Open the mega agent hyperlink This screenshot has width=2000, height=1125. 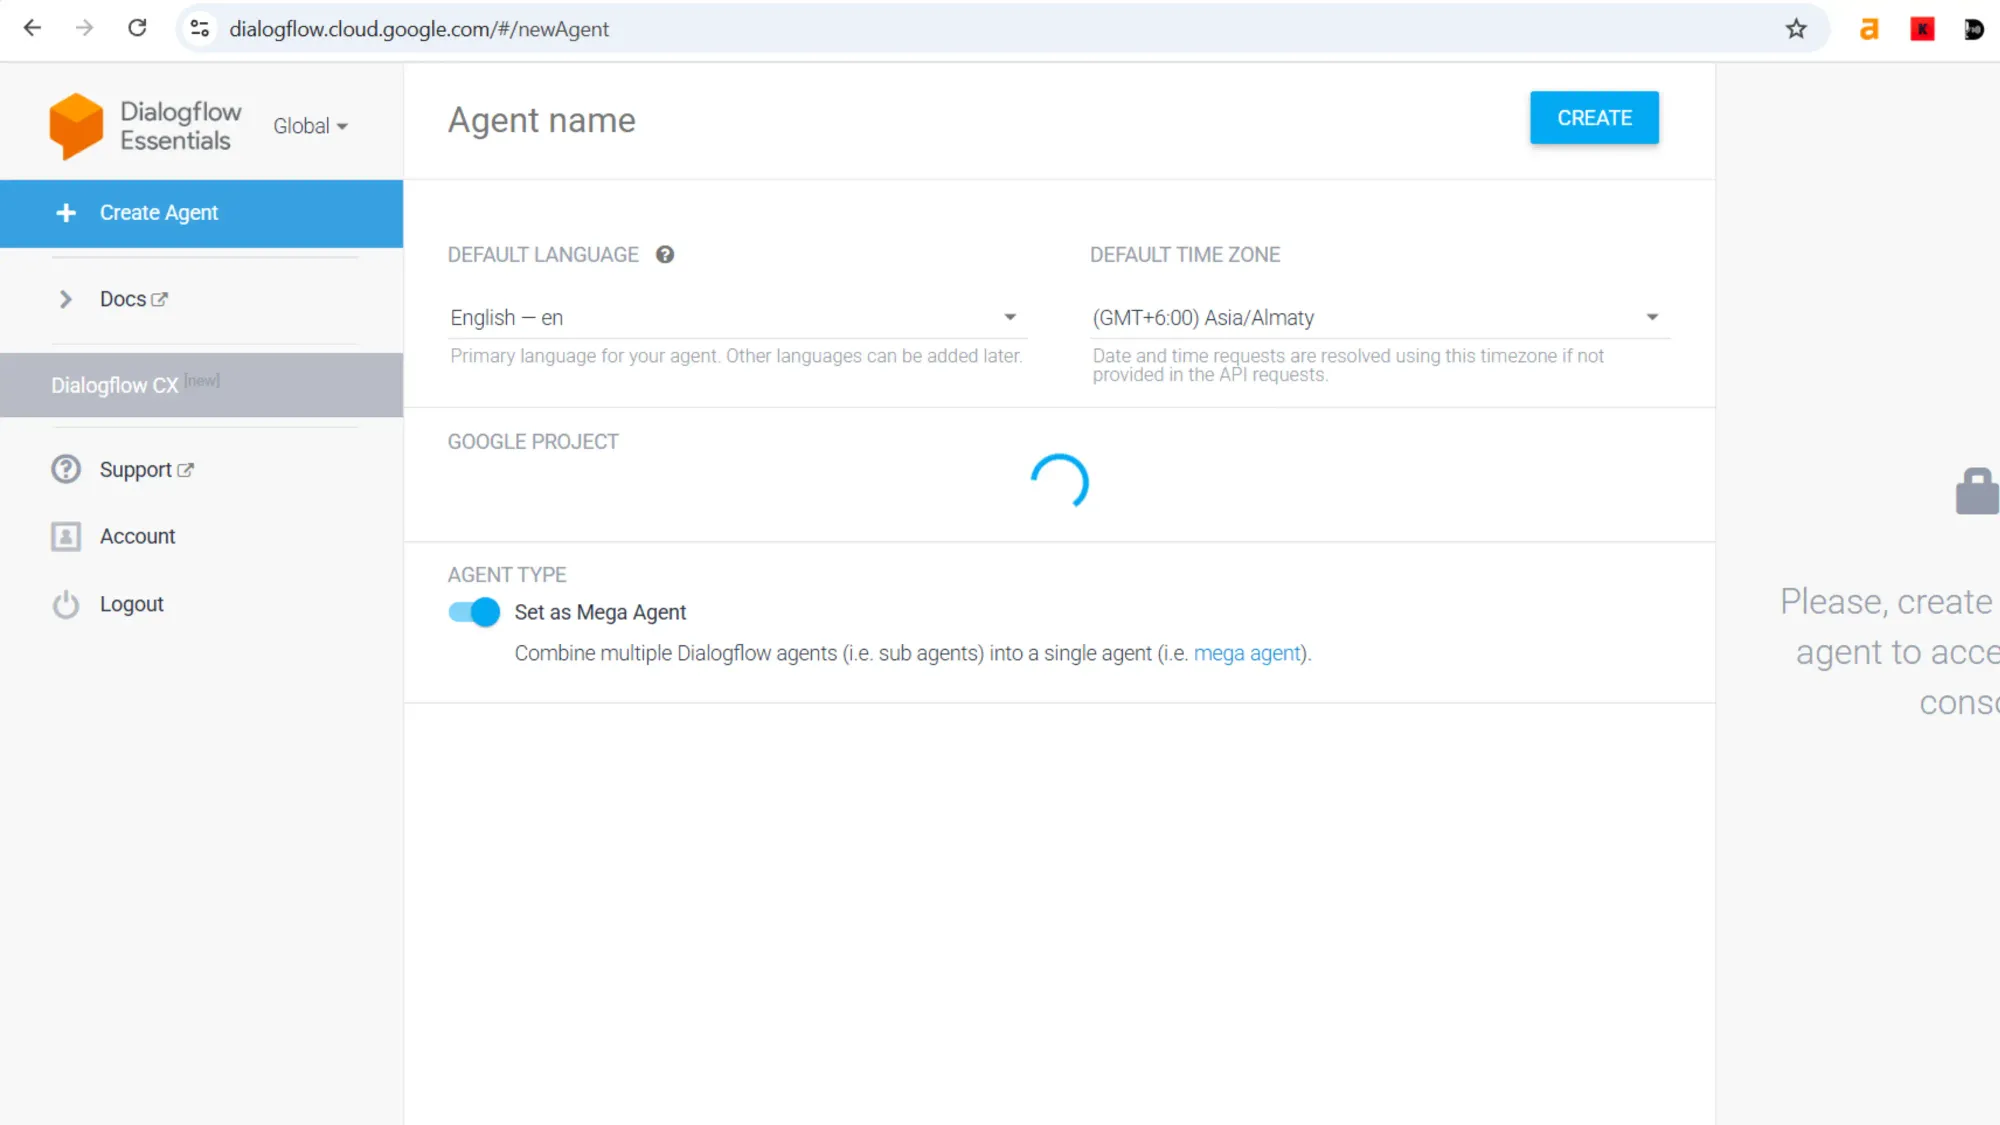(x=1247, y=654)
